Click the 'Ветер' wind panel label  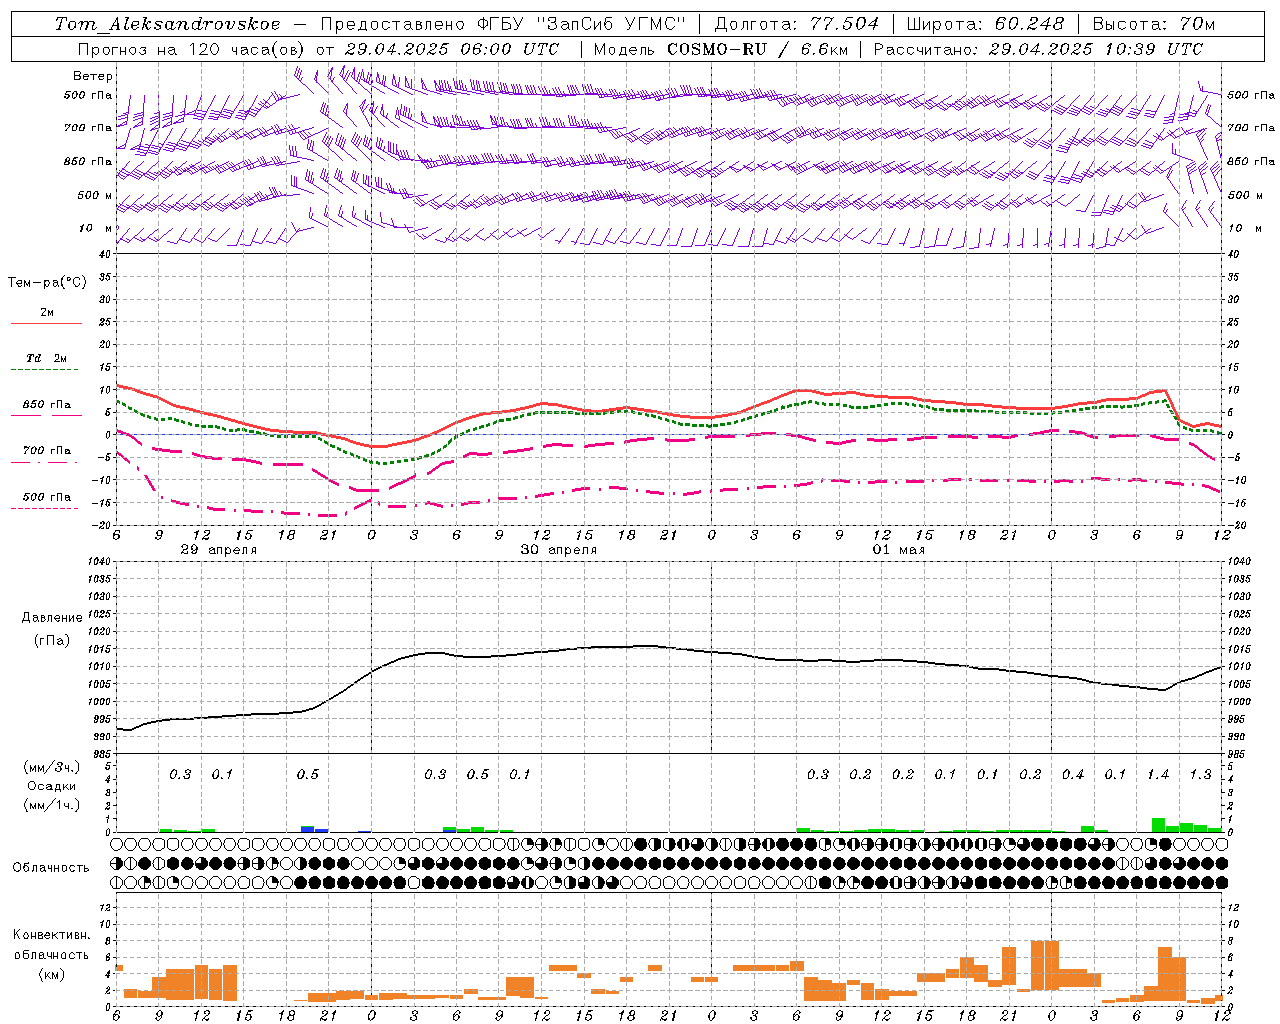93,76
